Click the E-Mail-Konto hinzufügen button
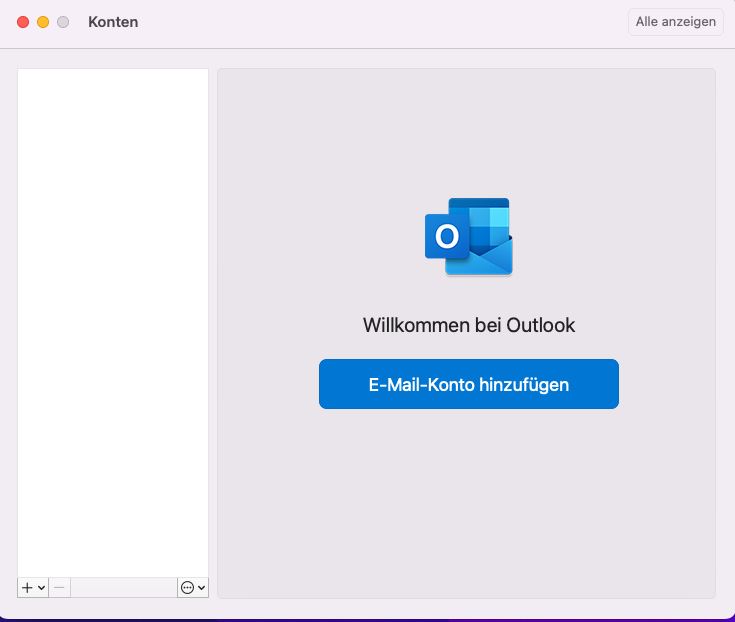Viewport: 735px width, 622px height. pyautogui.click(x=468, y=384)
